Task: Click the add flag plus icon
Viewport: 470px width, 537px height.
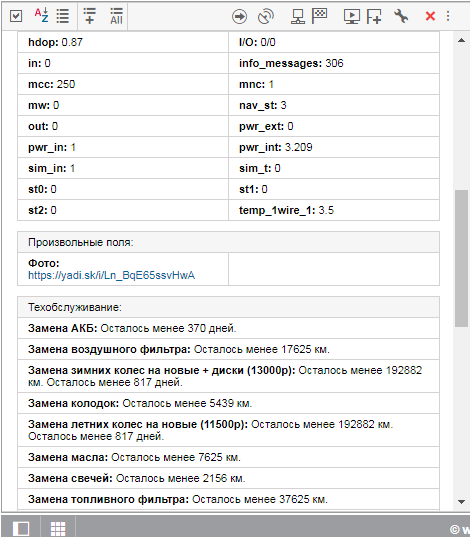Action: [x=374, y=16]
